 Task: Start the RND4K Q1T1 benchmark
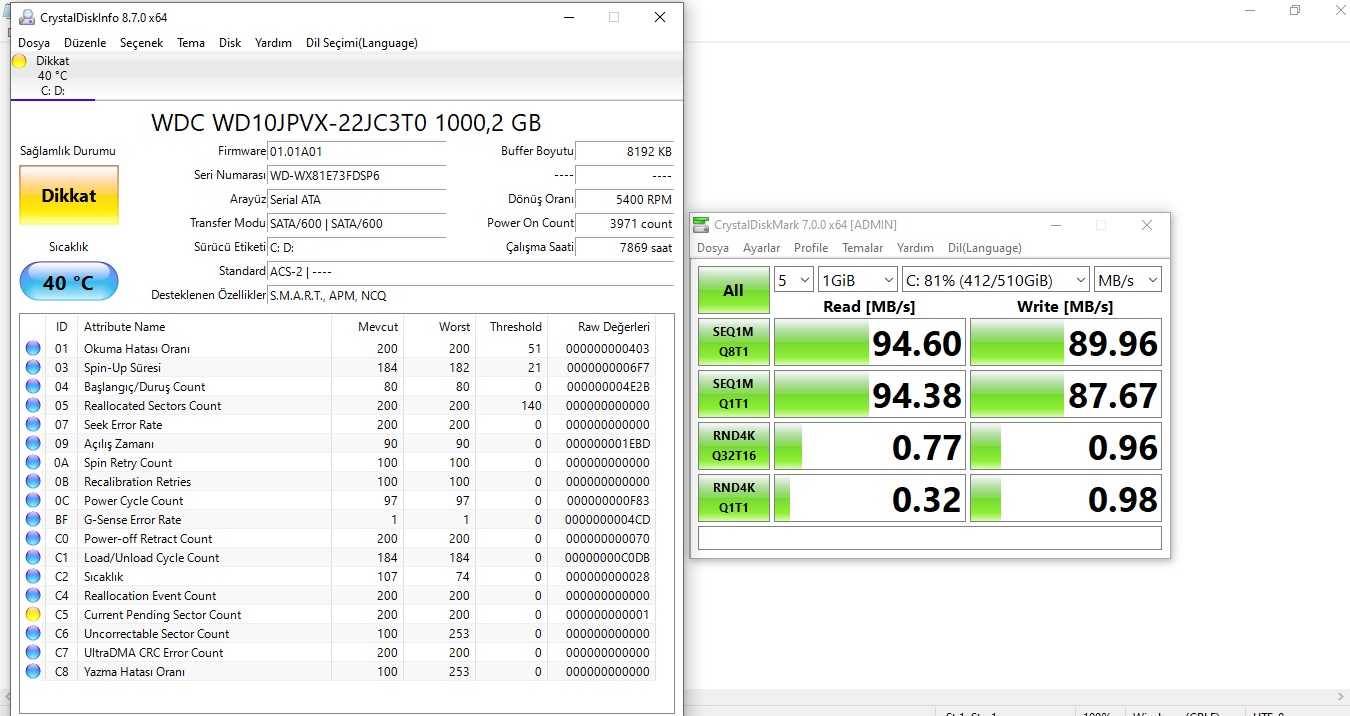click(x=734, y=498)
